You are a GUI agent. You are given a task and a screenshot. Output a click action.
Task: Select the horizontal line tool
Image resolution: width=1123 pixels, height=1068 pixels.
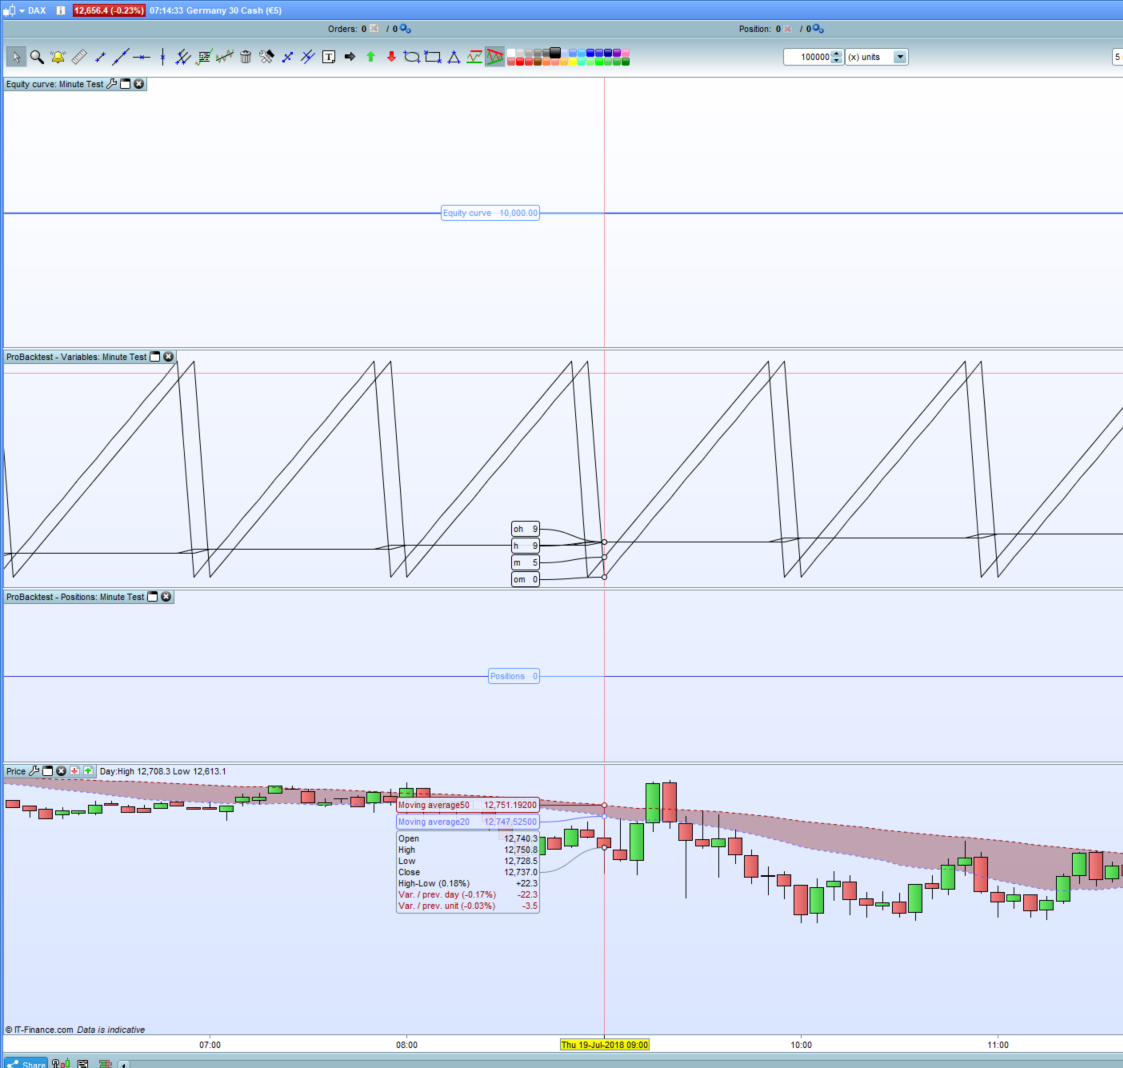click(x=142, y=57)
